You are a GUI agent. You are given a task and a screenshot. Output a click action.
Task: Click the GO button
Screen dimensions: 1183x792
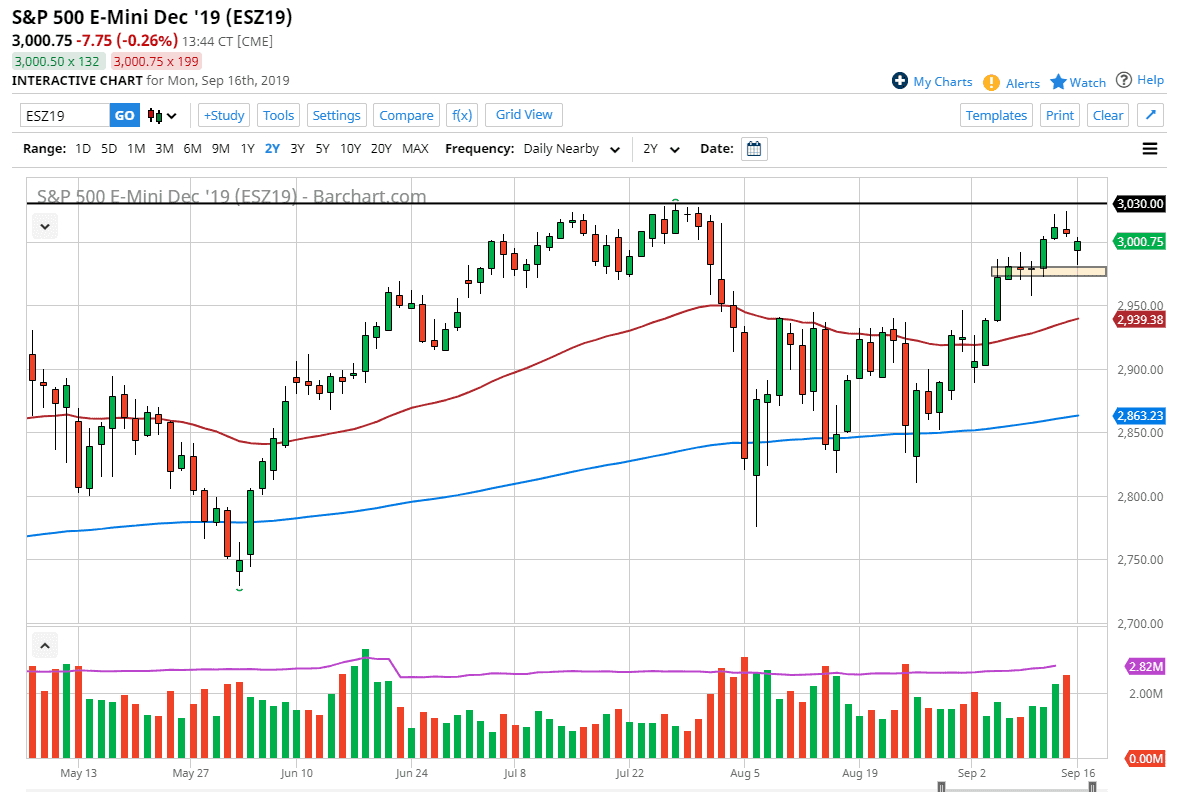point(124,115)
